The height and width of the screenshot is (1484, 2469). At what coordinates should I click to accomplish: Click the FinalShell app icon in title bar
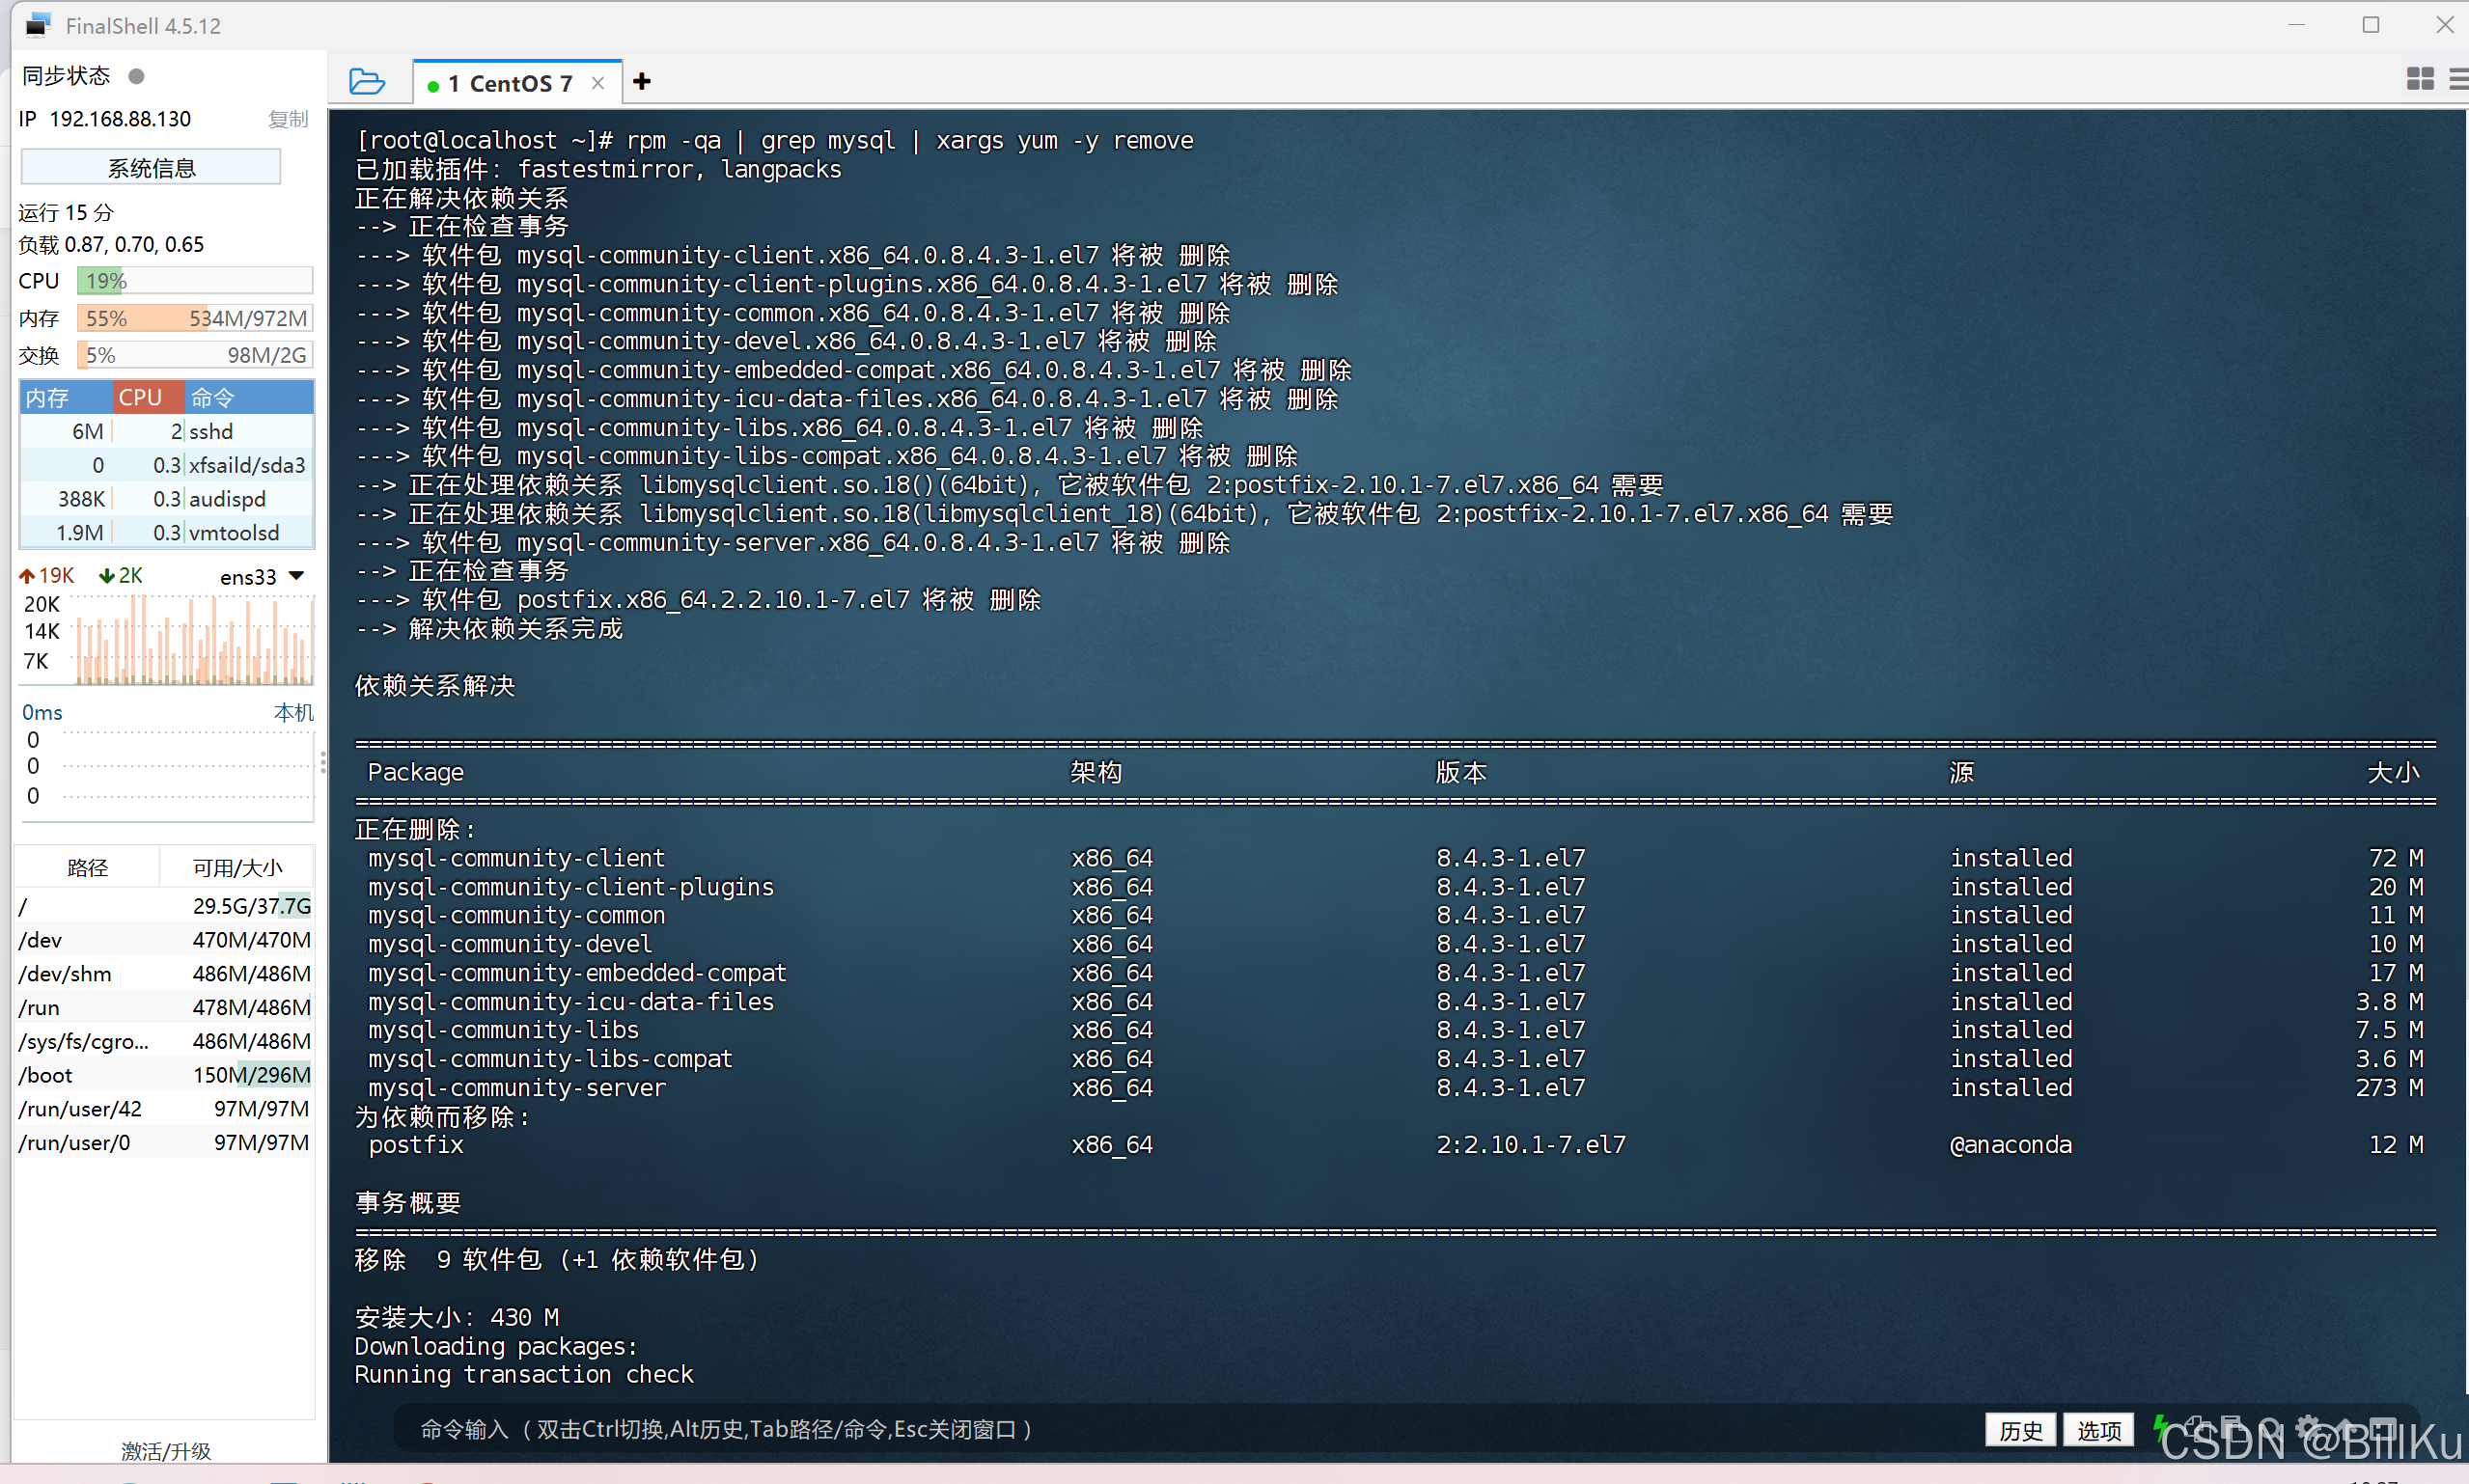38,25
